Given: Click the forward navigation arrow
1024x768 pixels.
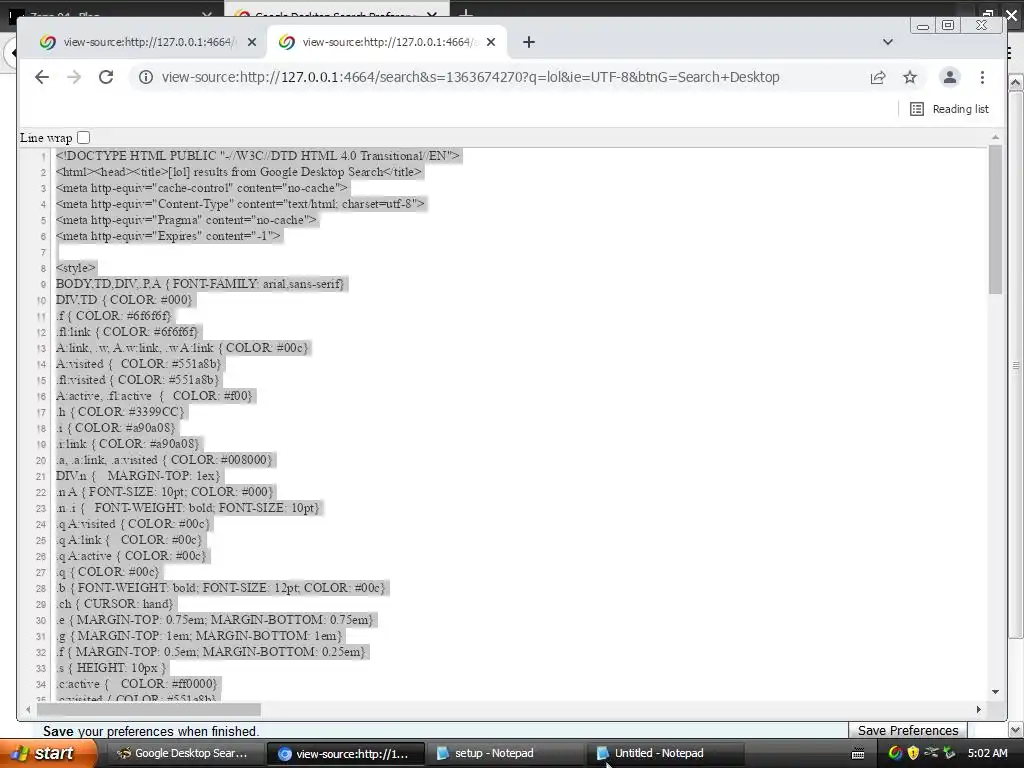Looking at the screenshot, I should click(x=74, y=77).
